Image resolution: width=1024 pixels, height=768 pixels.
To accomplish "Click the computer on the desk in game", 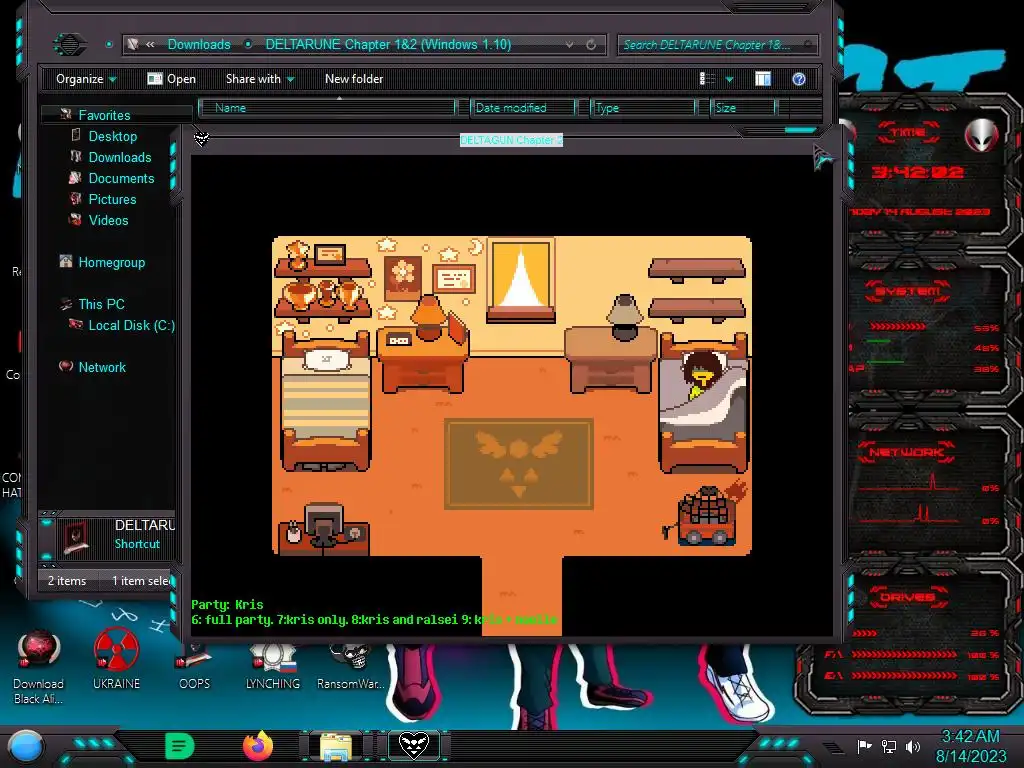I will (324, 524).
